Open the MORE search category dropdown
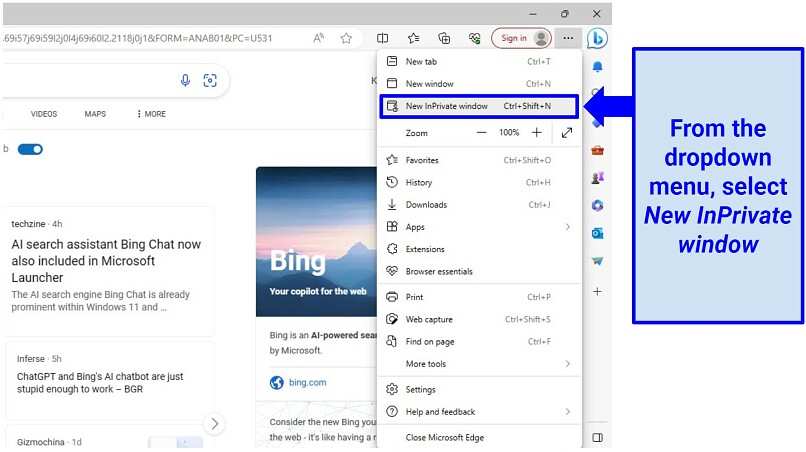The width and height of the screenshot is (806, 452). 151,114
